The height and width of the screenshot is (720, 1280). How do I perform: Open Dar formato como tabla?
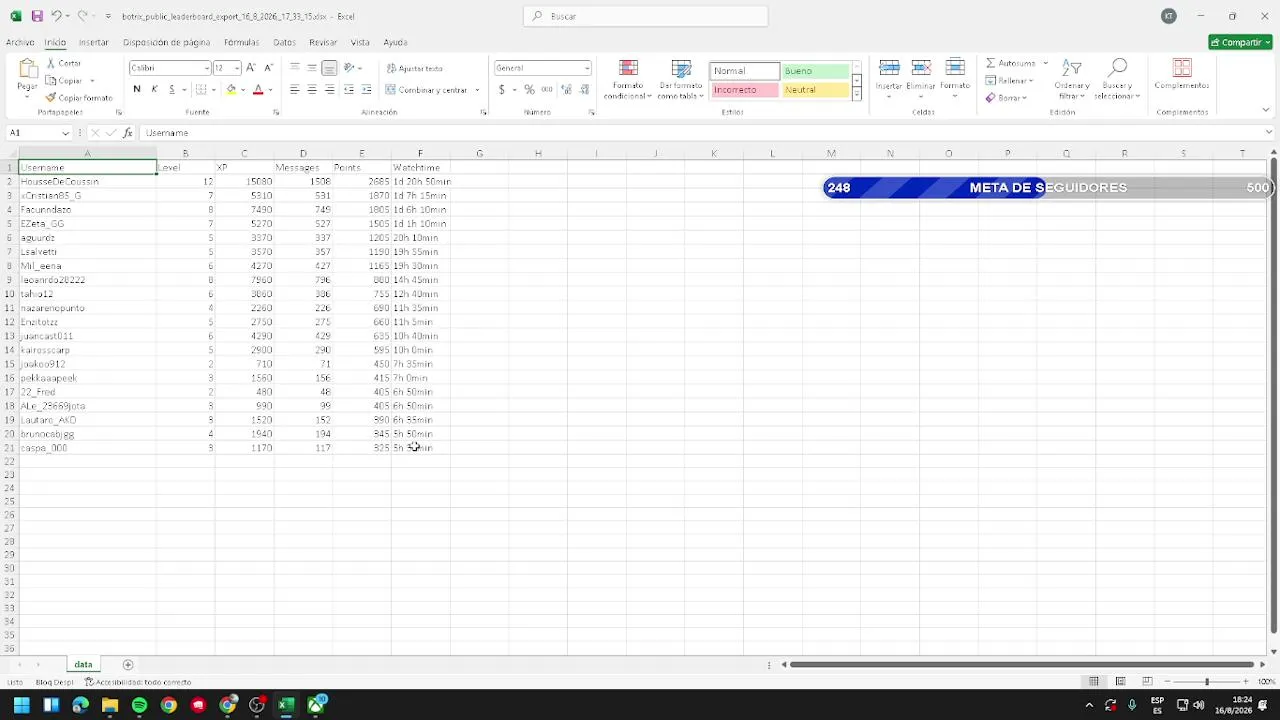click(681, 79)
